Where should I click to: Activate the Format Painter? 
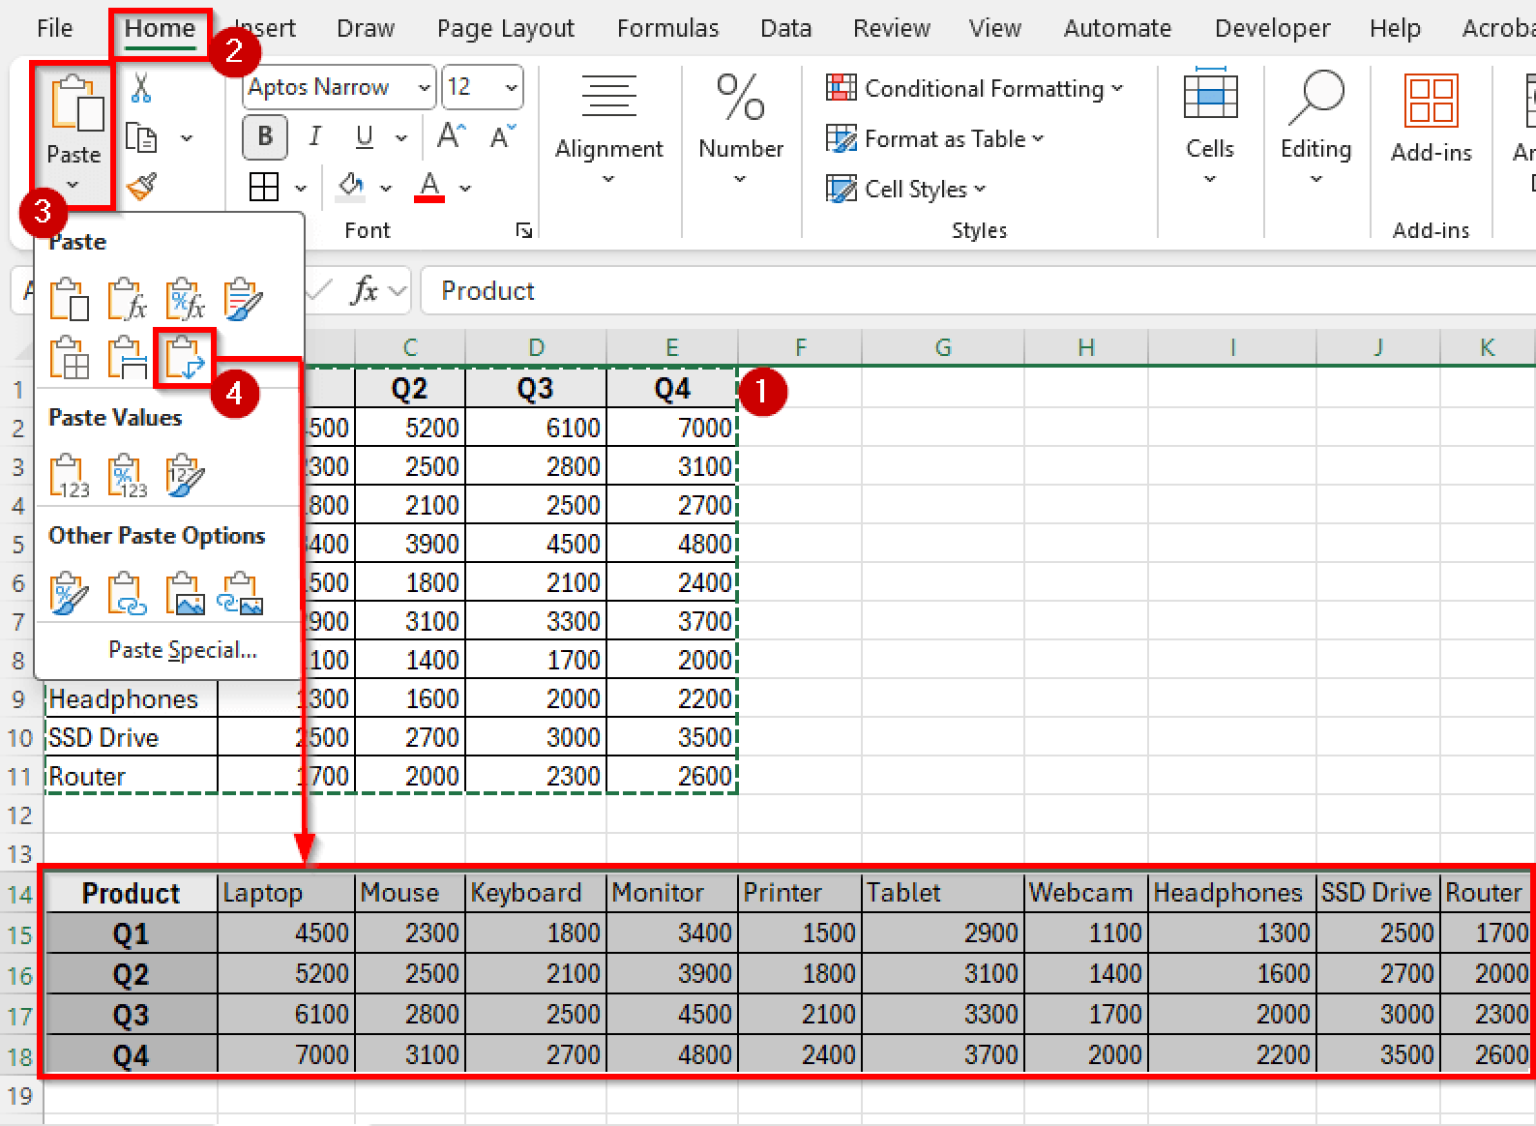pyautogui.click(x=141, y=187)
